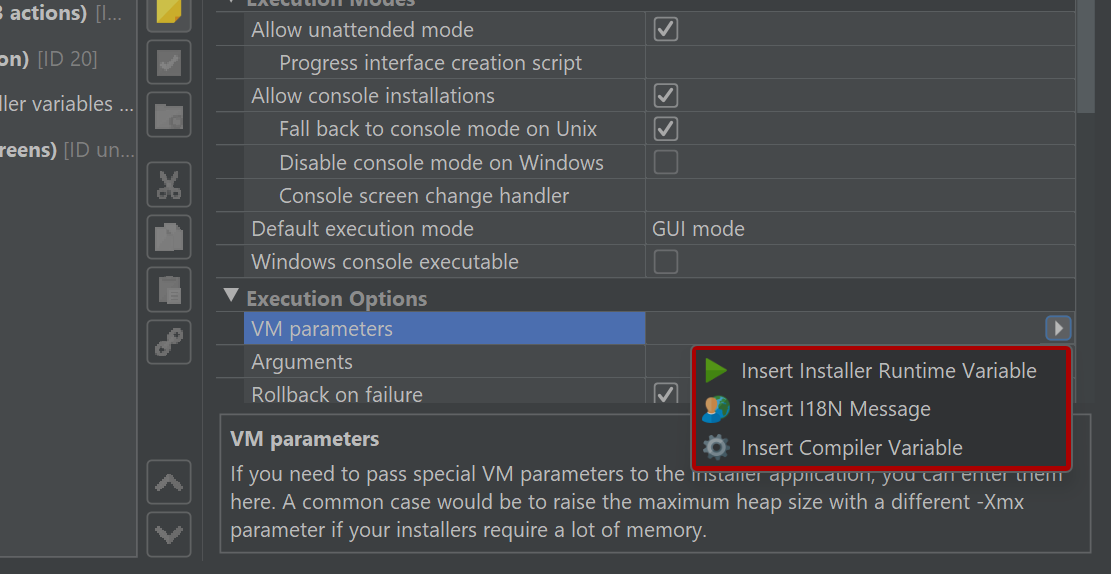The image size is (1111, 574).
Task: Enable Disable console mode on Windows checkbox
Action: [x=665, y=162]
